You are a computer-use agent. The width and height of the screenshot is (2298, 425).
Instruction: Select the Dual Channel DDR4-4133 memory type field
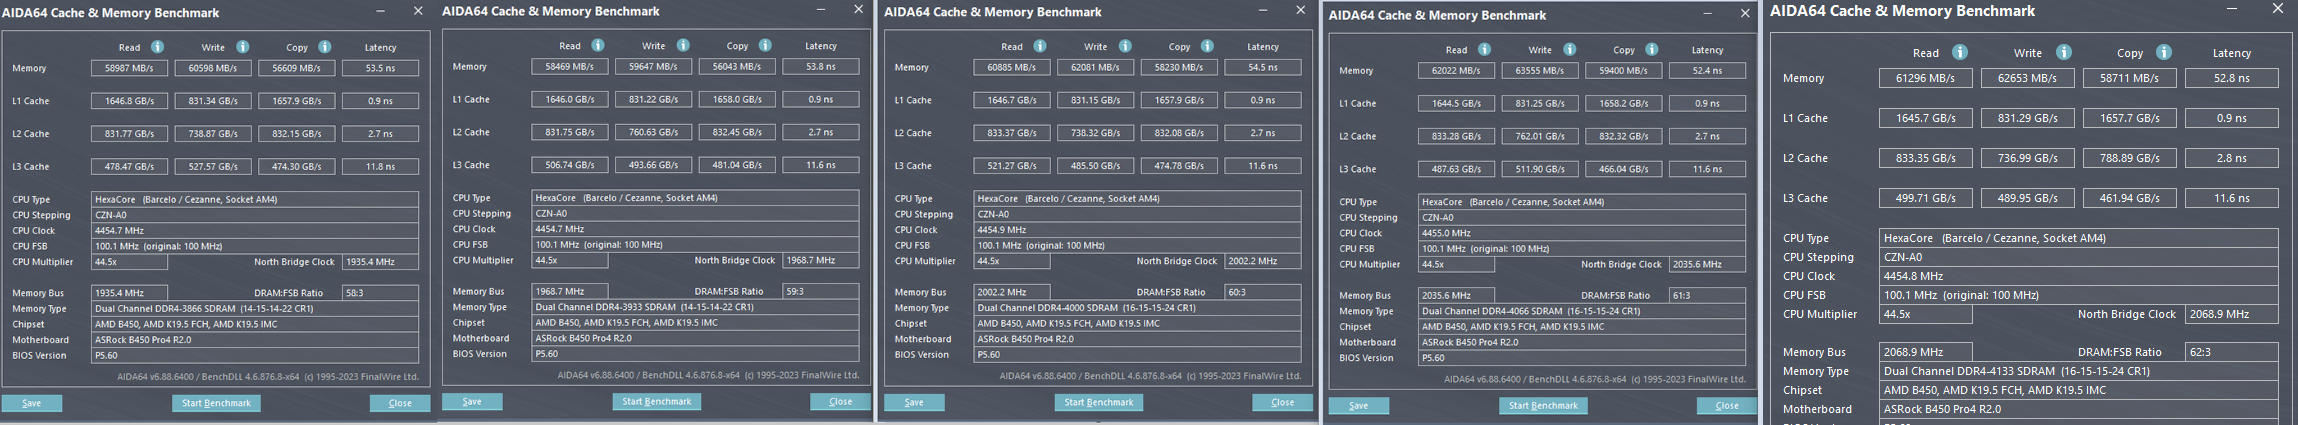point(2078,371)
